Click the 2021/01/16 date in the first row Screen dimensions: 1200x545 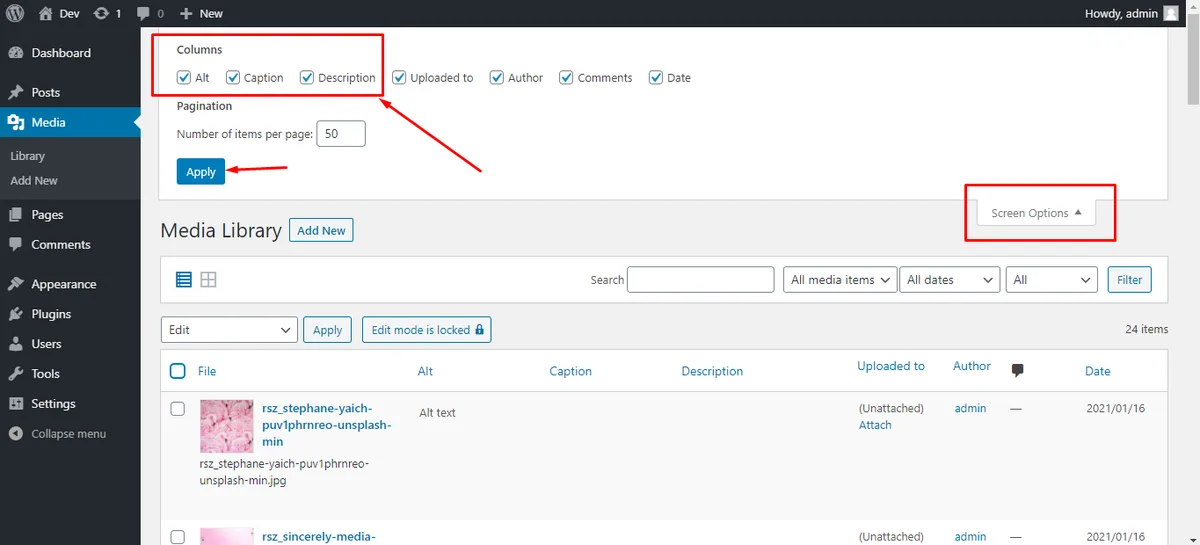tap(1116, 408)
